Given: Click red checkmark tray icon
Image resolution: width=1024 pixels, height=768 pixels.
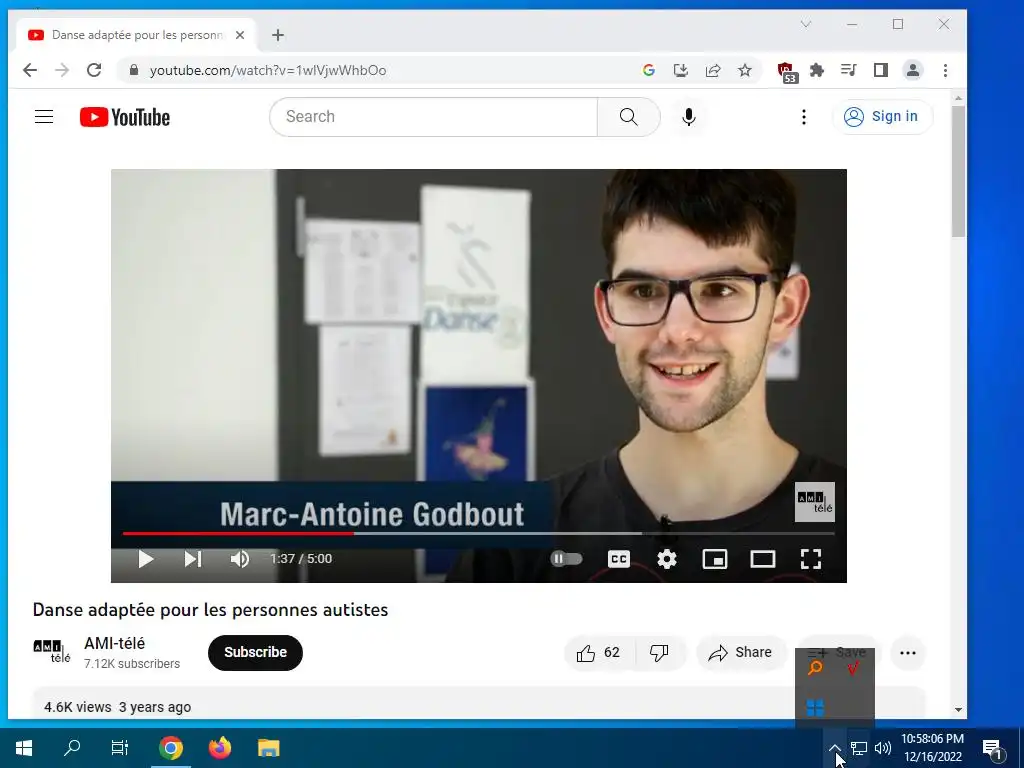Looking at the screenshot, I should [853, 667].
